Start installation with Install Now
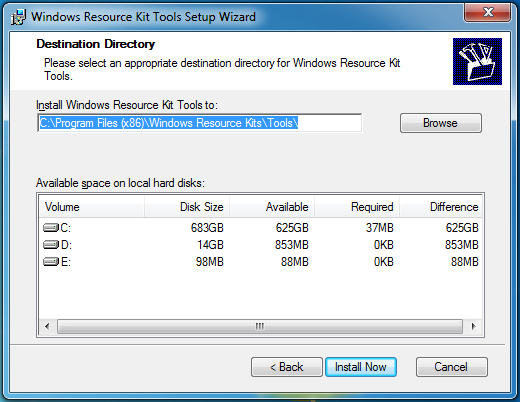 point(361,367)
